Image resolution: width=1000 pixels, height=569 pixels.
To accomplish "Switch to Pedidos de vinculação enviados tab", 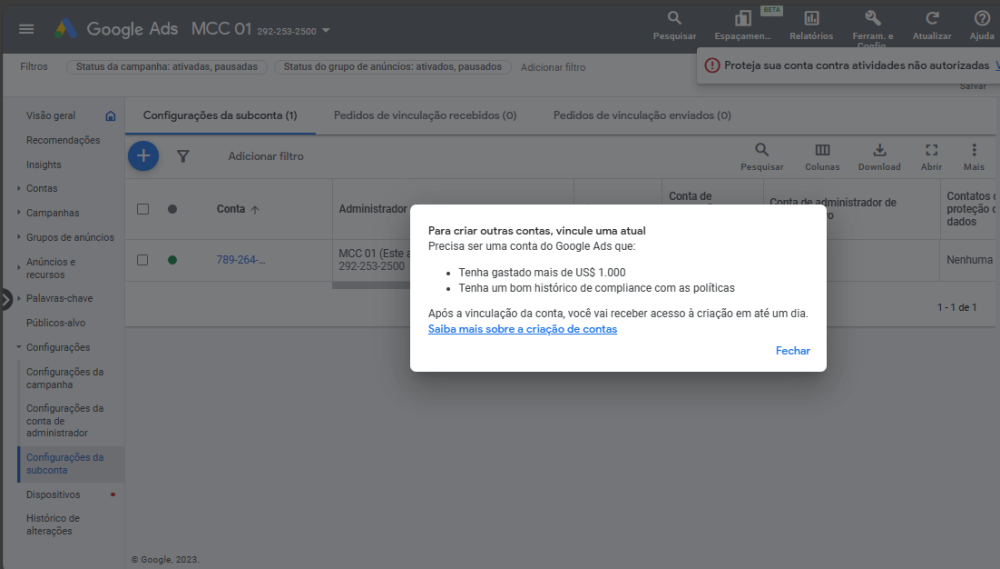I will (642, 115).
